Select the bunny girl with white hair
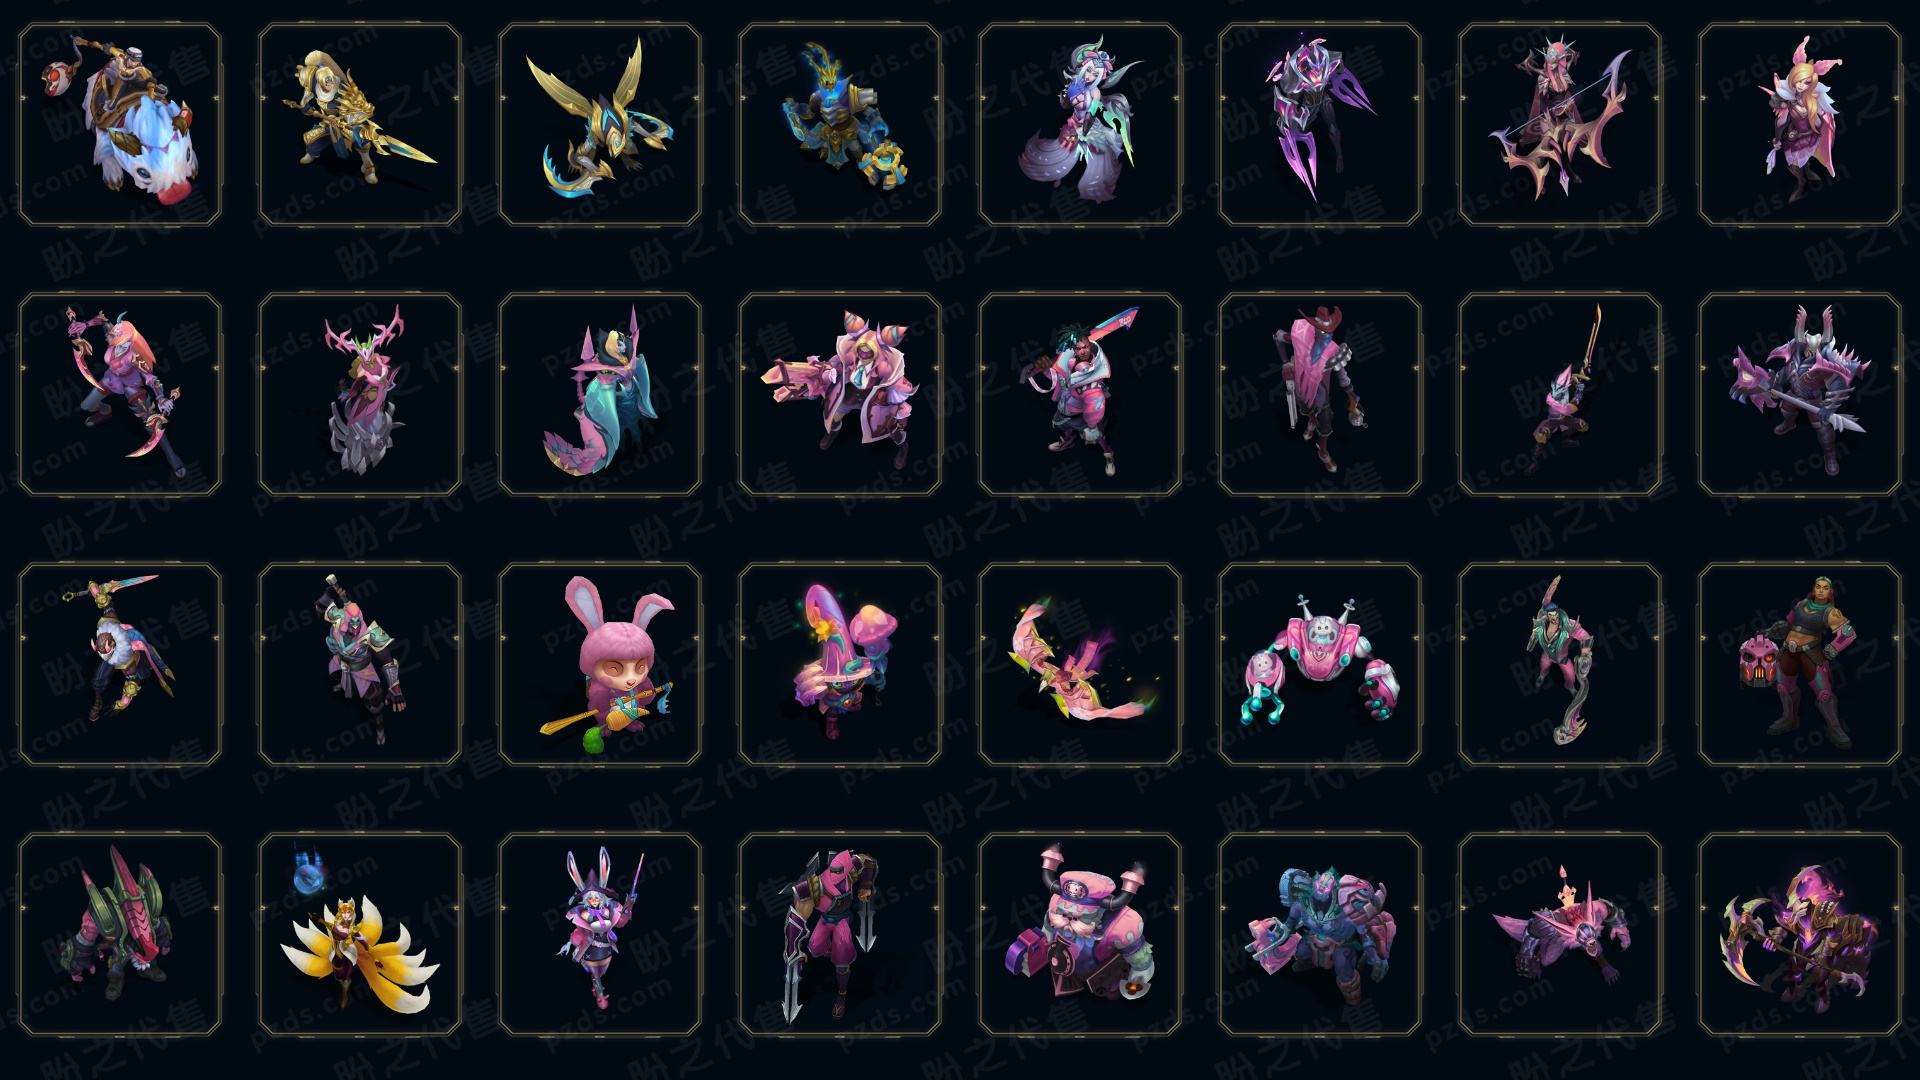Image resolution: width=1920 pixels, height=1080 pixels. (x=600, y=934)
